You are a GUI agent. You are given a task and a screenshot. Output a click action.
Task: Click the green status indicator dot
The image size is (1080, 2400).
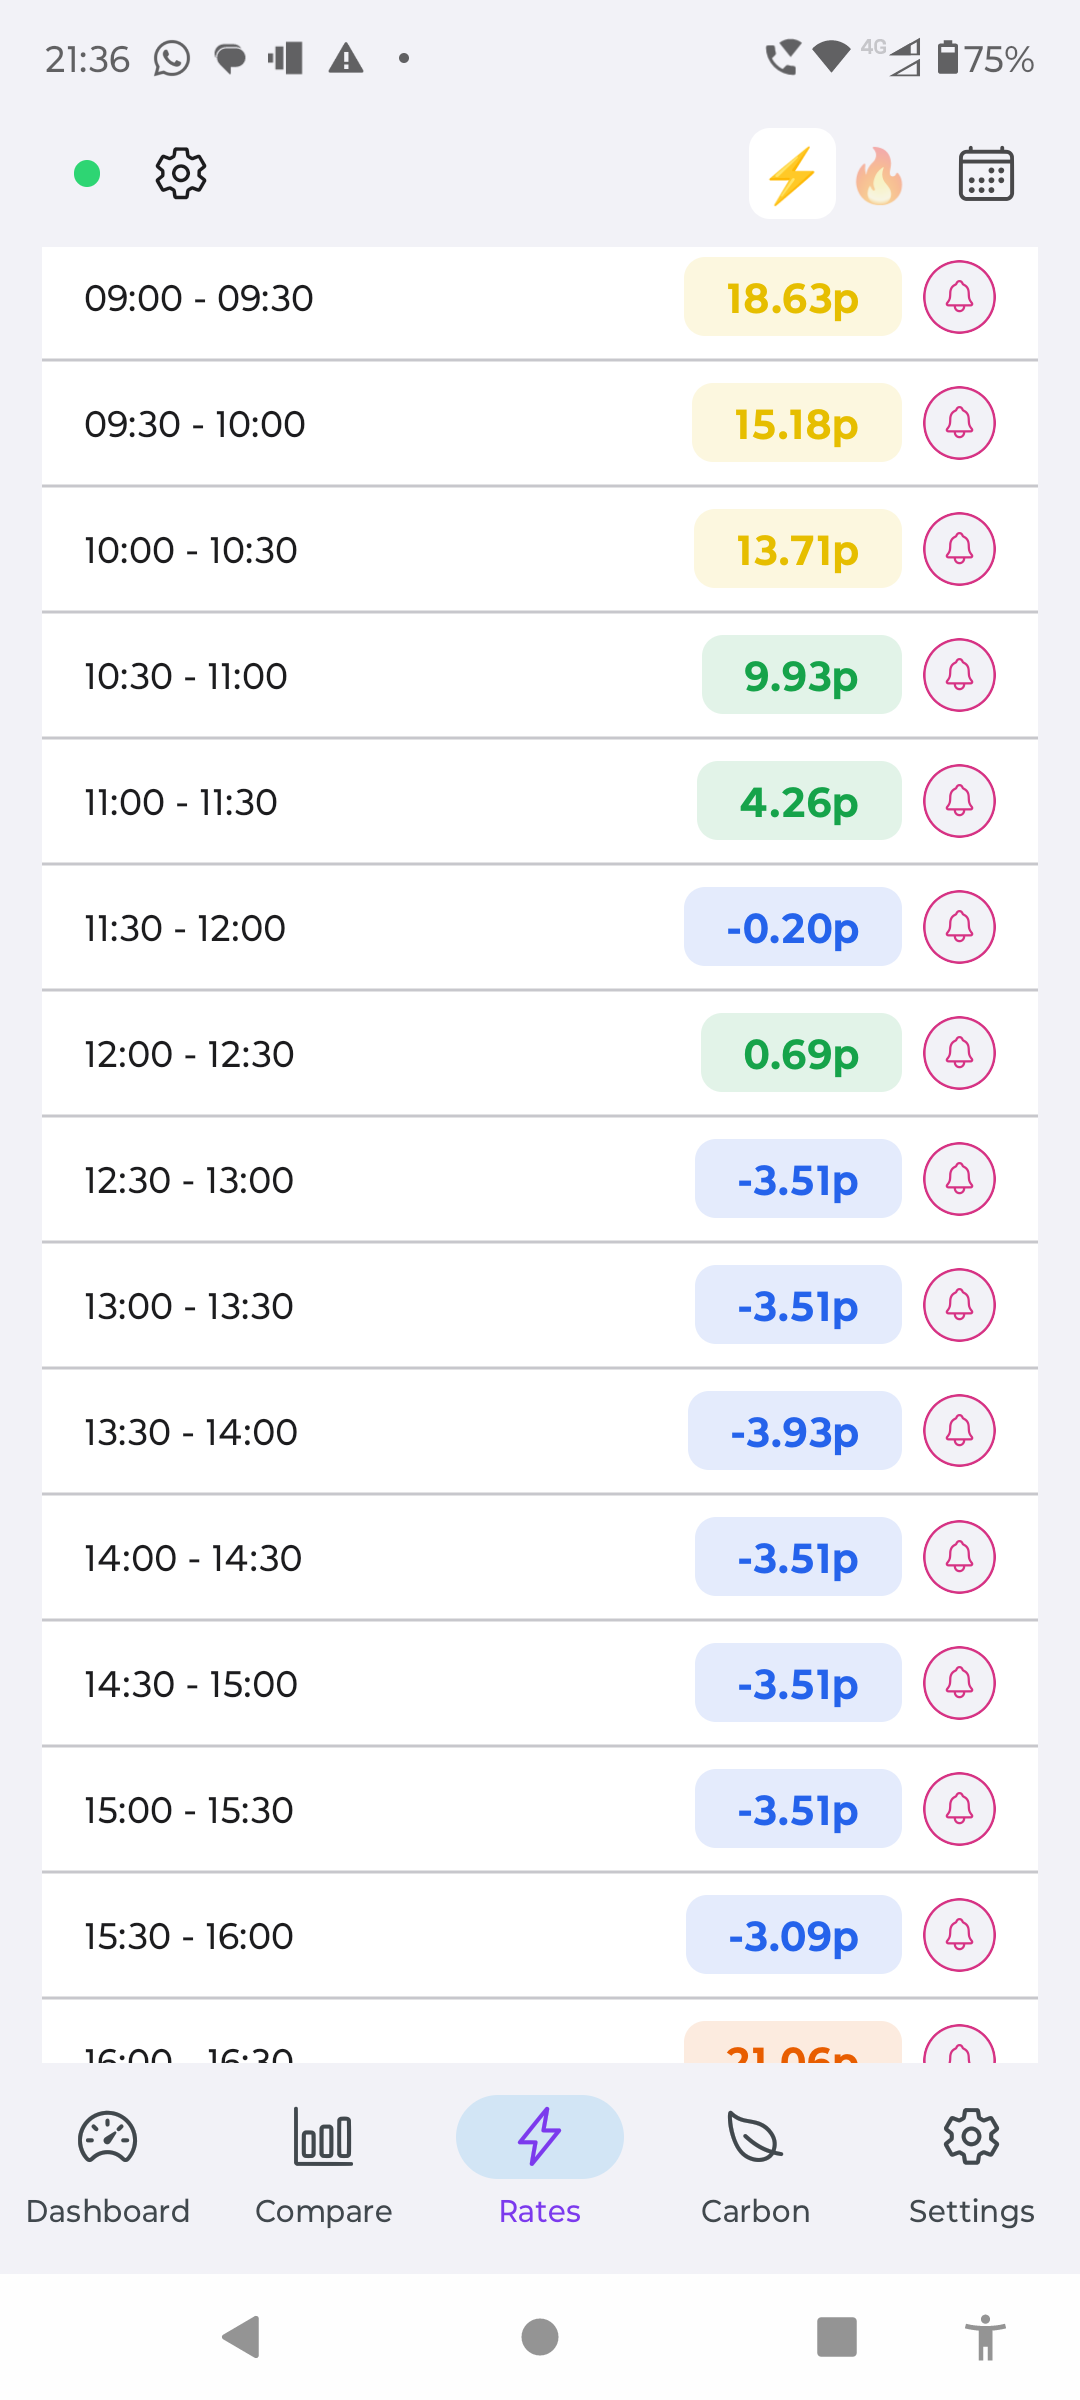tap(87, 174)
